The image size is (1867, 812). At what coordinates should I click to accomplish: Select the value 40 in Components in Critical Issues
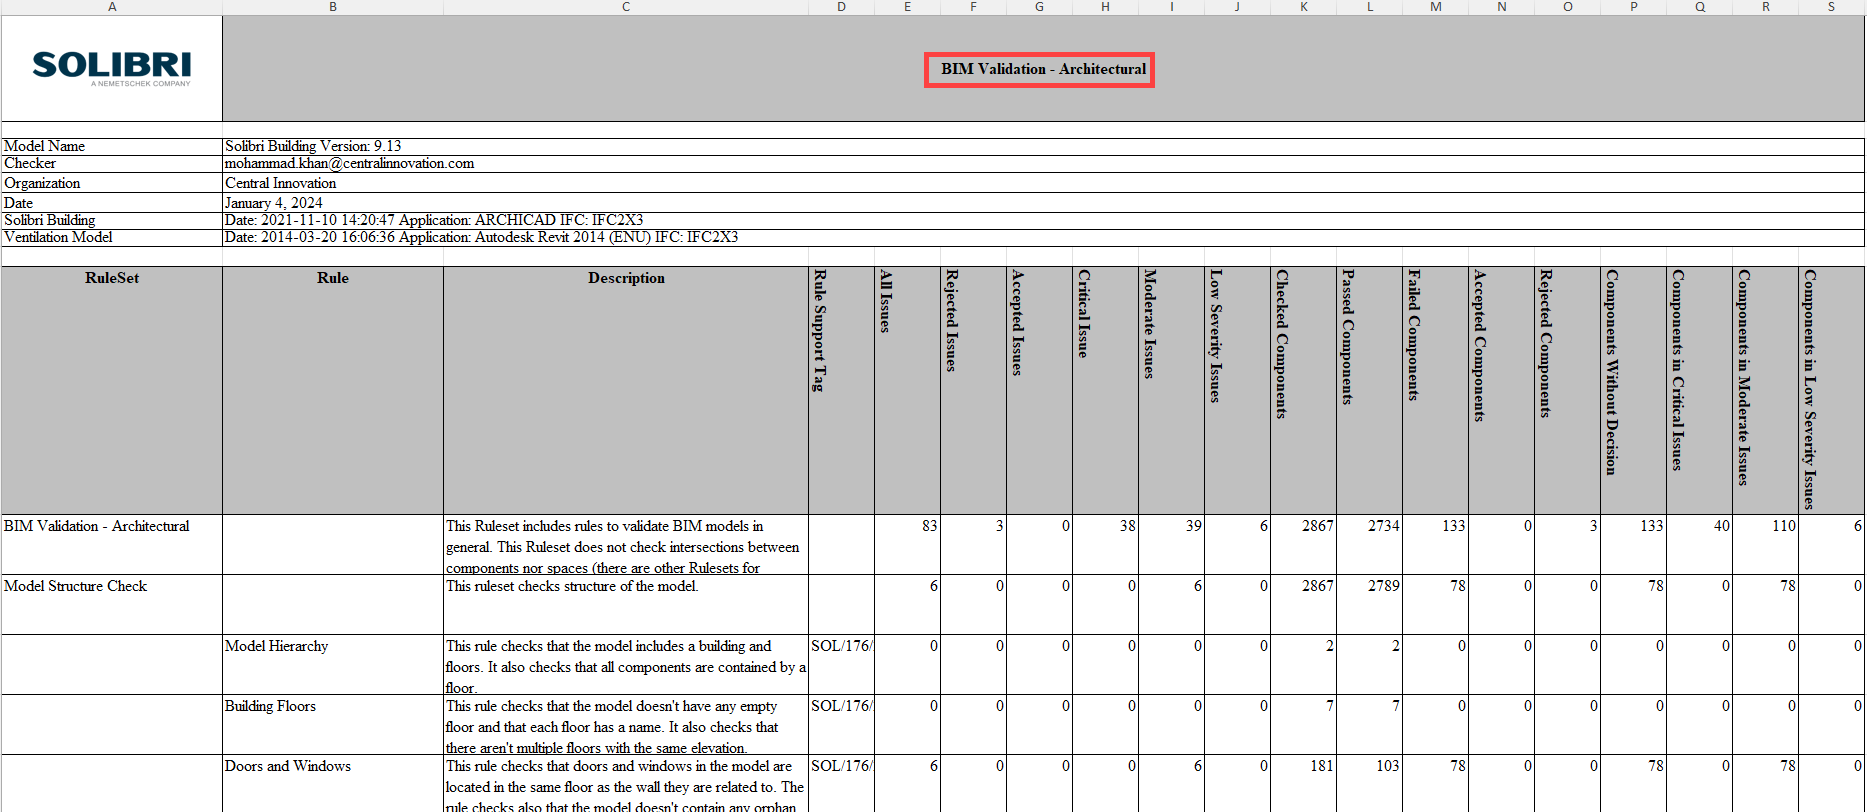pyautogui.click(x=1699, y=544)
